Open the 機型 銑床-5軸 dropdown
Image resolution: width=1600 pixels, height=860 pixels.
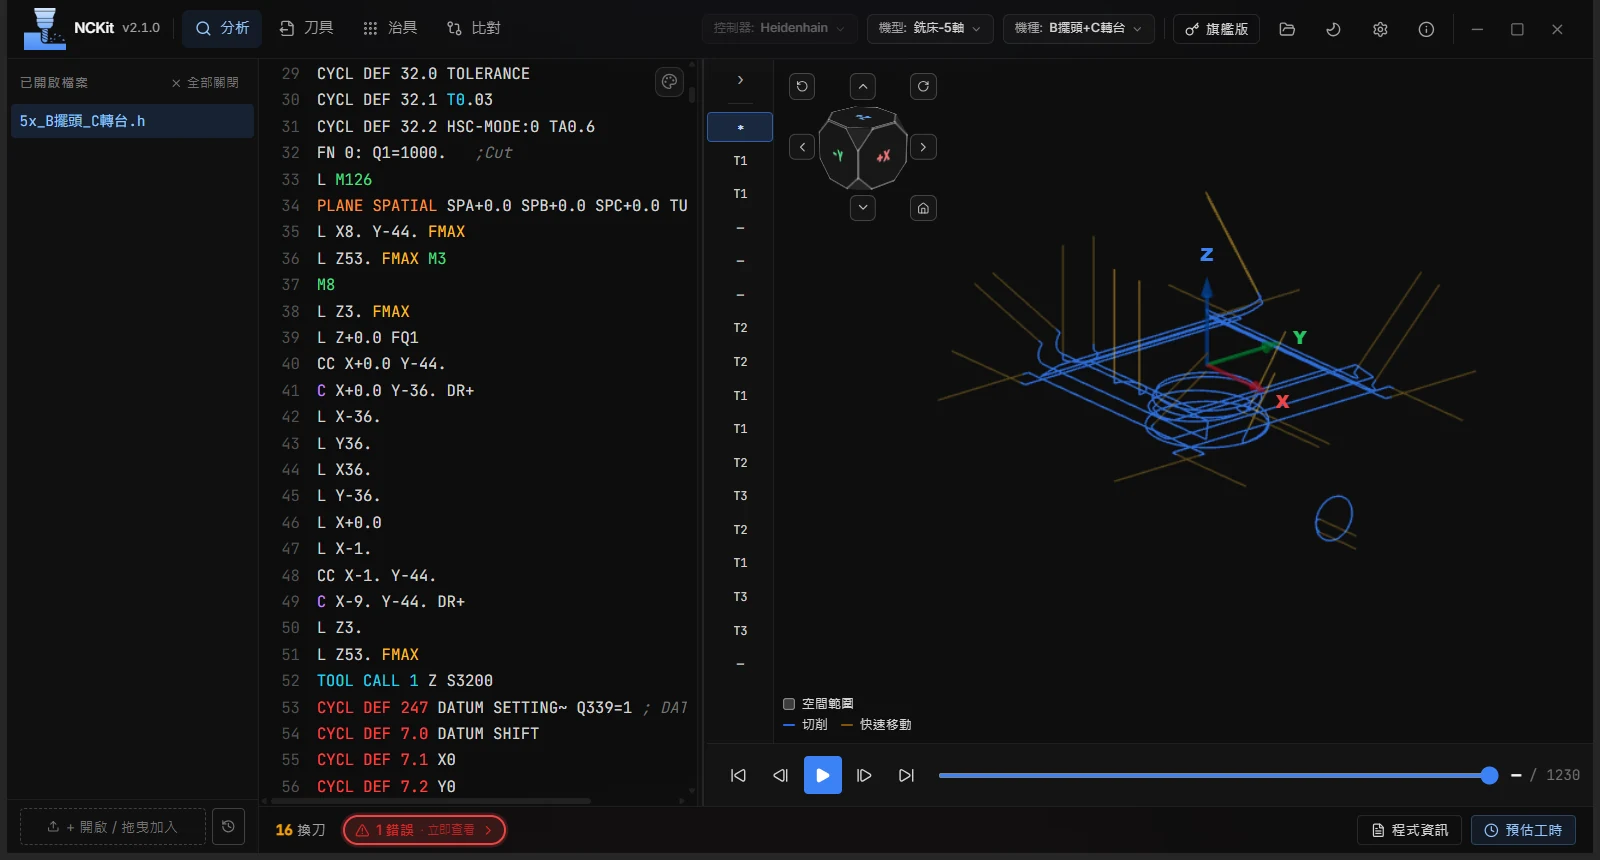click(x=930, y=28)
